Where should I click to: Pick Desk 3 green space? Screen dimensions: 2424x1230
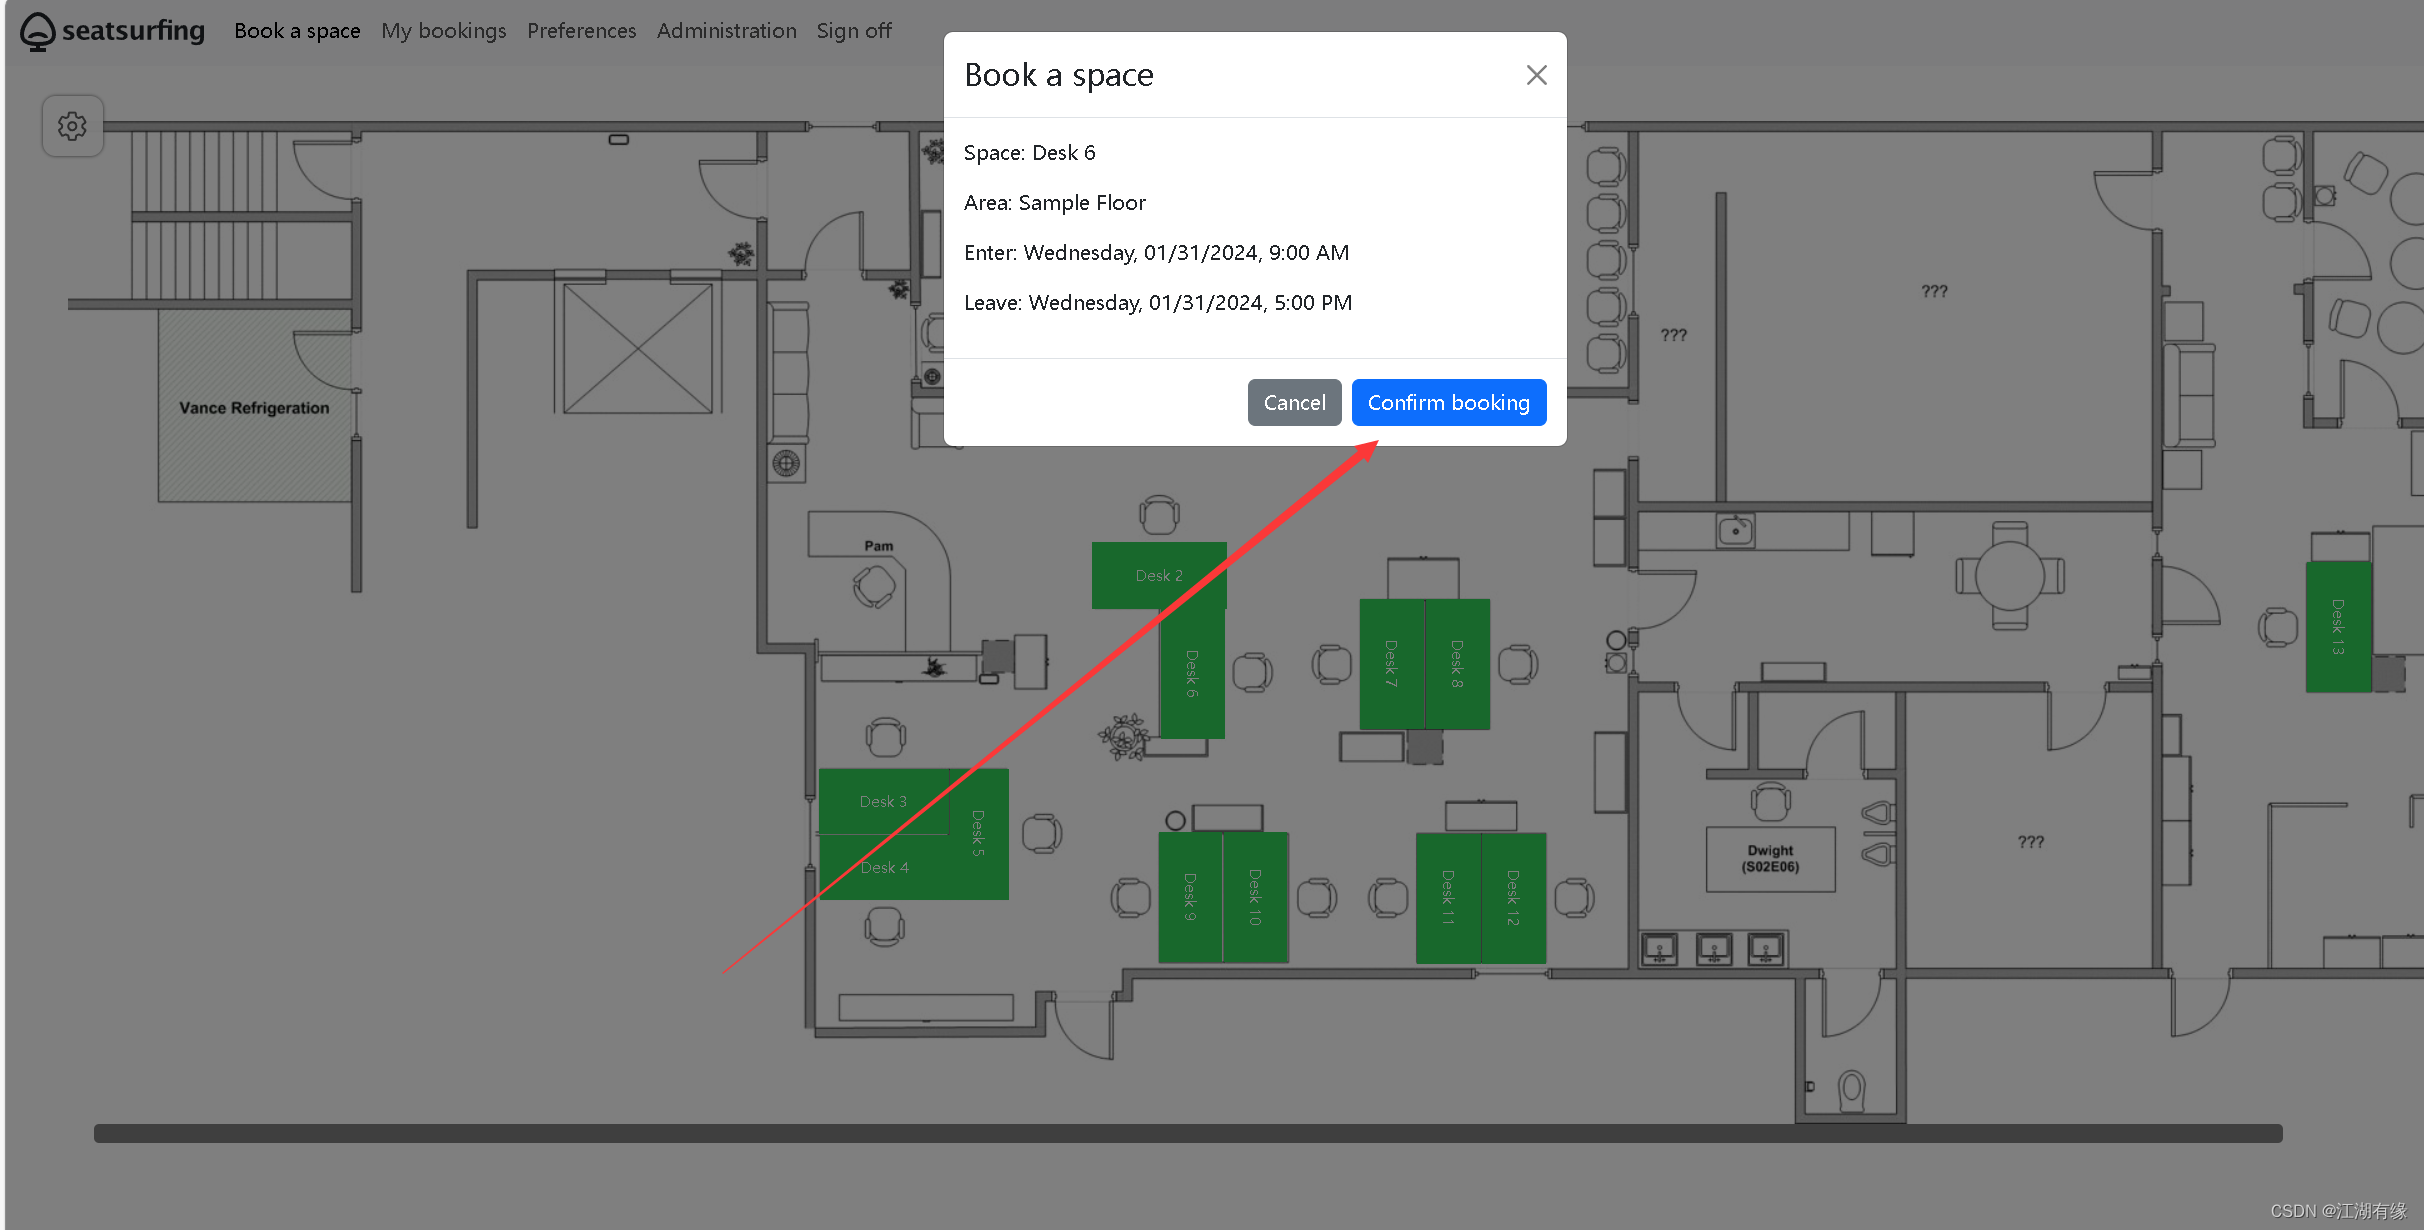coord(882,801)
